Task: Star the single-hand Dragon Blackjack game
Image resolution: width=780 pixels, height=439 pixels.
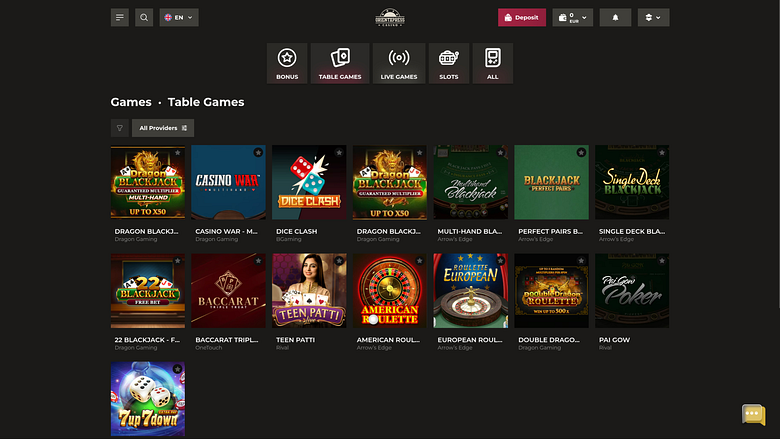Action: [x=420, y=153]
